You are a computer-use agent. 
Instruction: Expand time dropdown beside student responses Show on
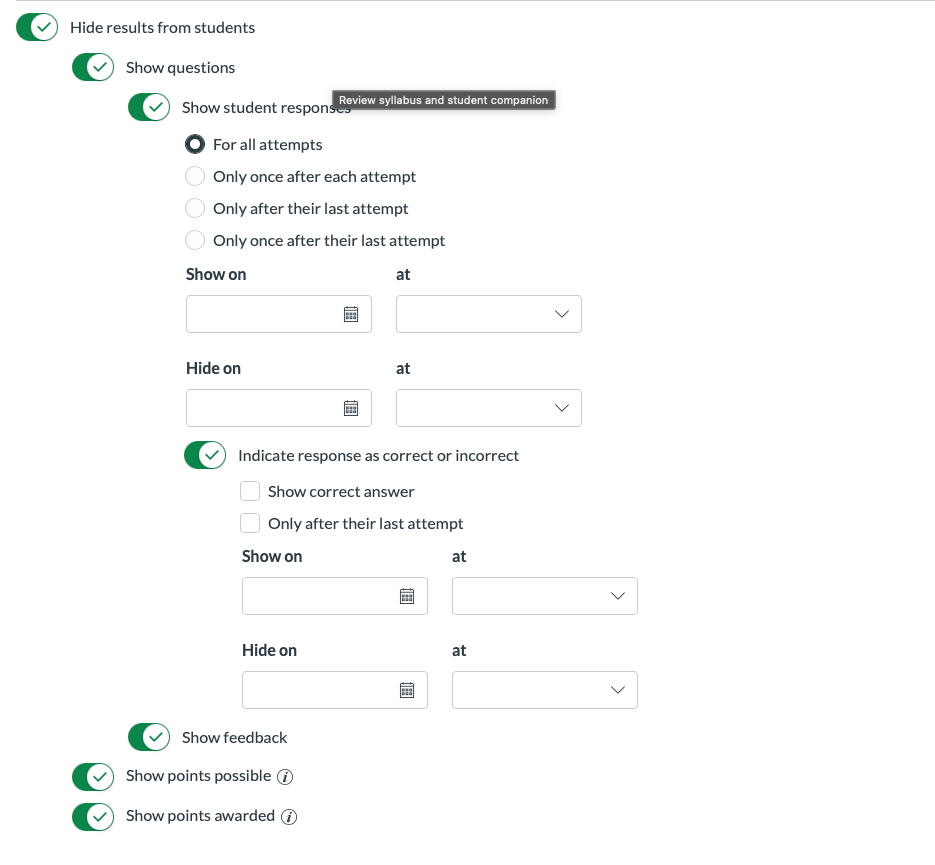click(488, 314)
